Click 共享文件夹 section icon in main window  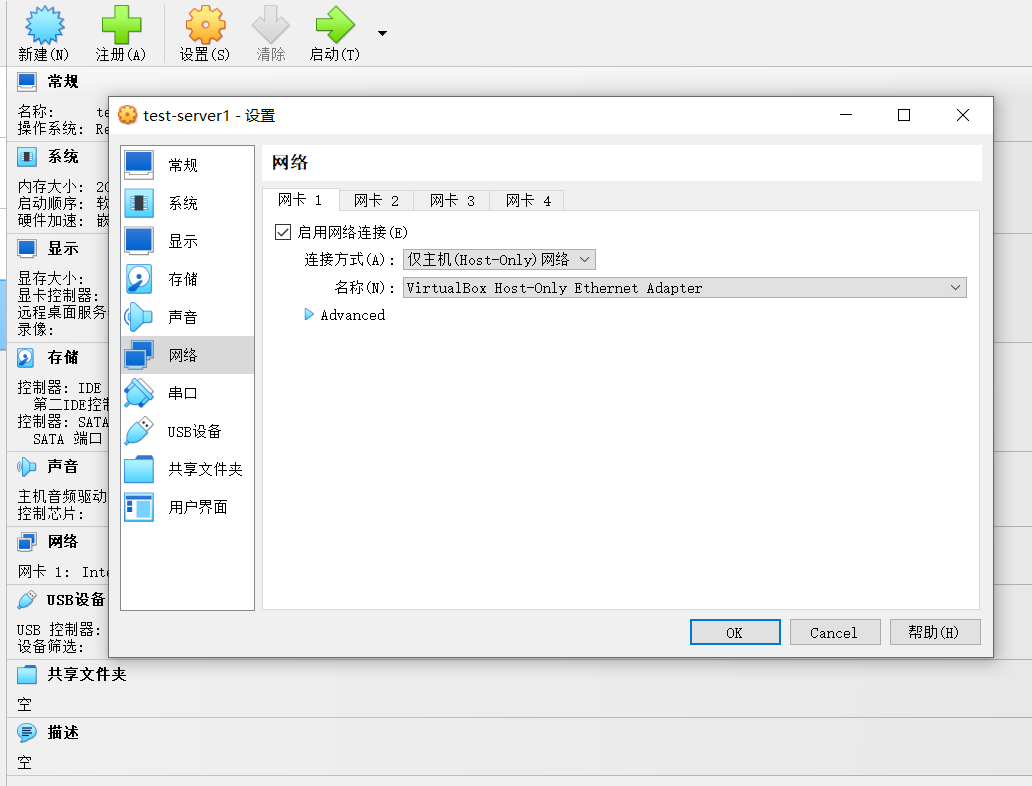click(27, 675)
